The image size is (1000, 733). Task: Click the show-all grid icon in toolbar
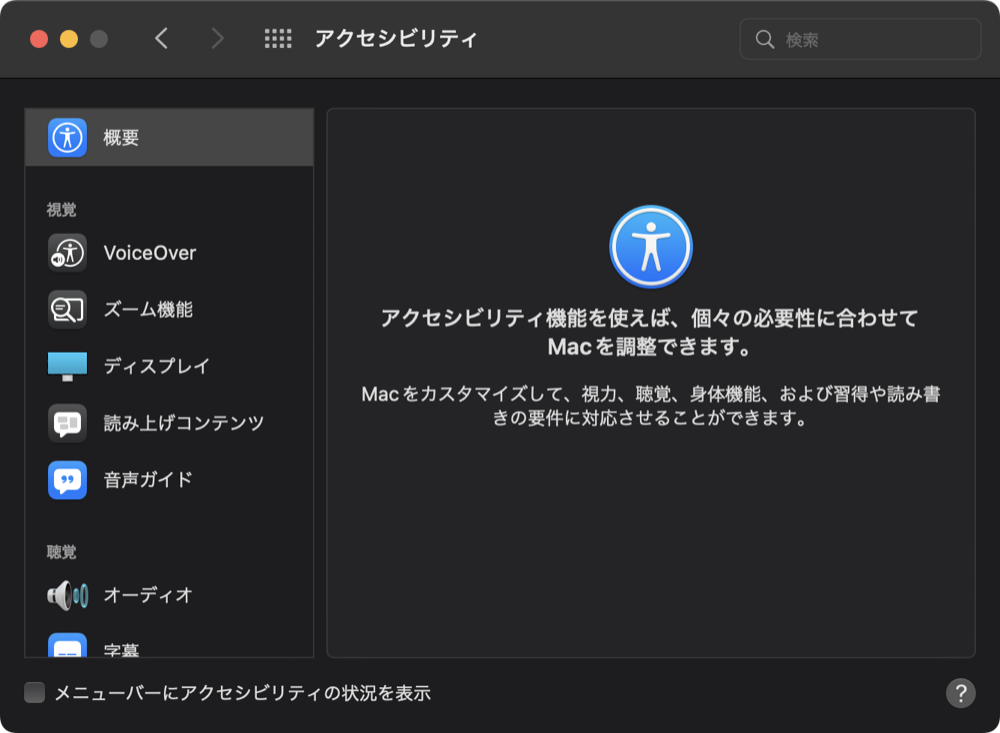[x=278, y=39]
